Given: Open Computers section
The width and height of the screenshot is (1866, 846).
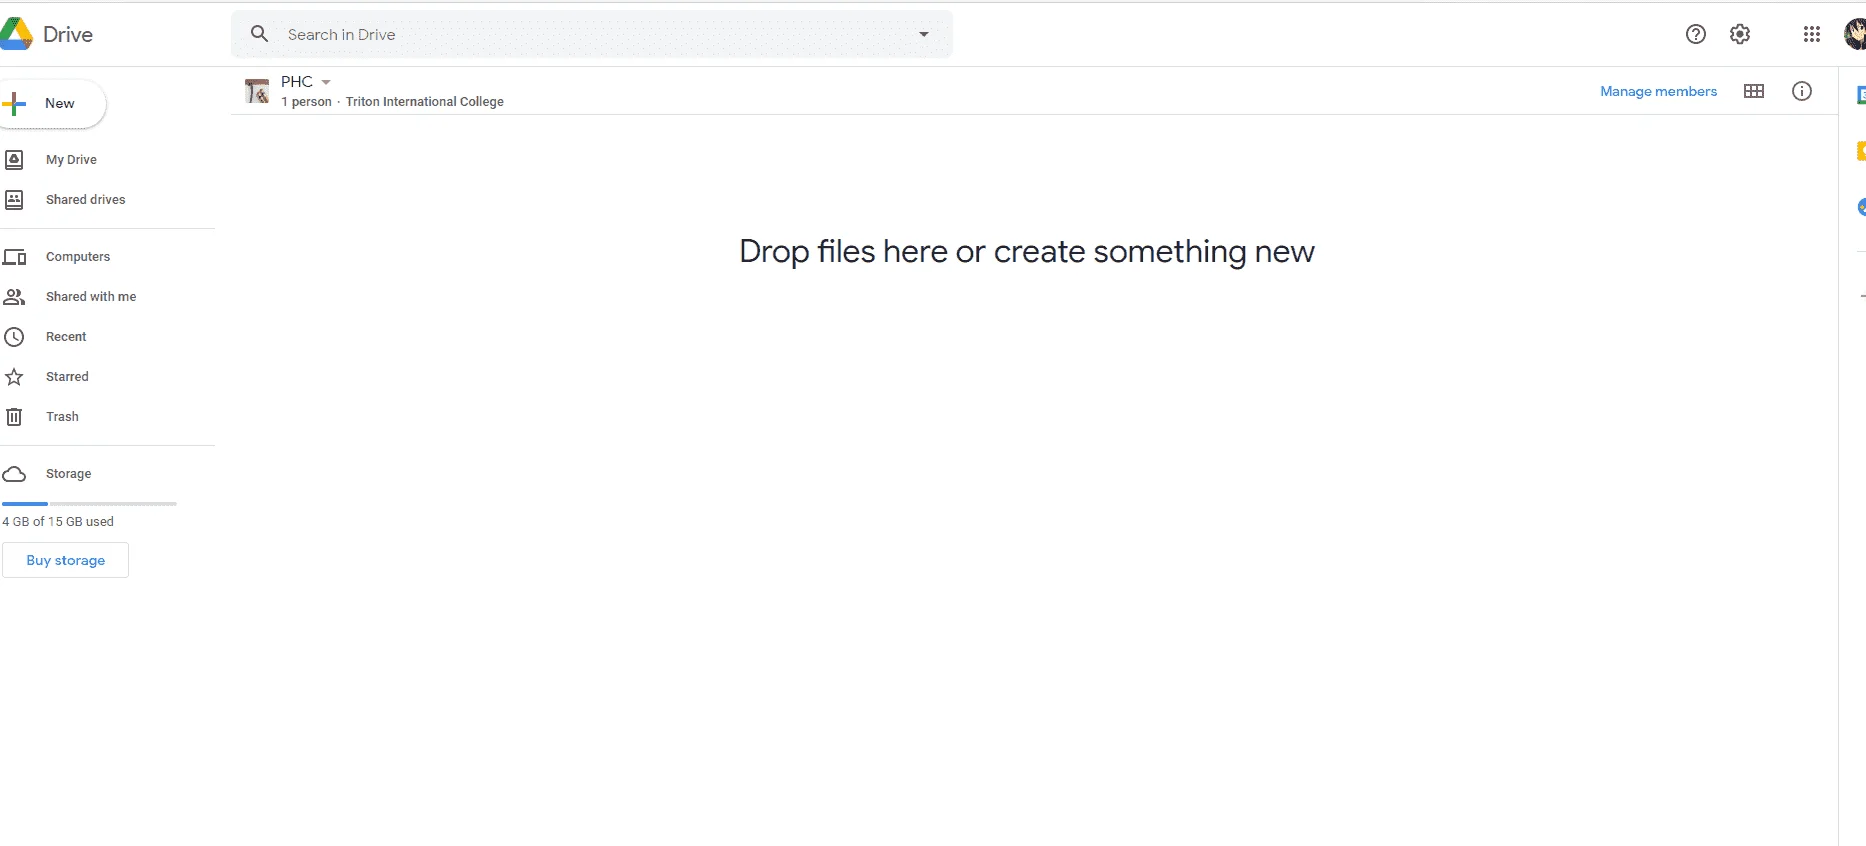Looking at the screenshot, I should pyautogui.click(x=78, y=256).
